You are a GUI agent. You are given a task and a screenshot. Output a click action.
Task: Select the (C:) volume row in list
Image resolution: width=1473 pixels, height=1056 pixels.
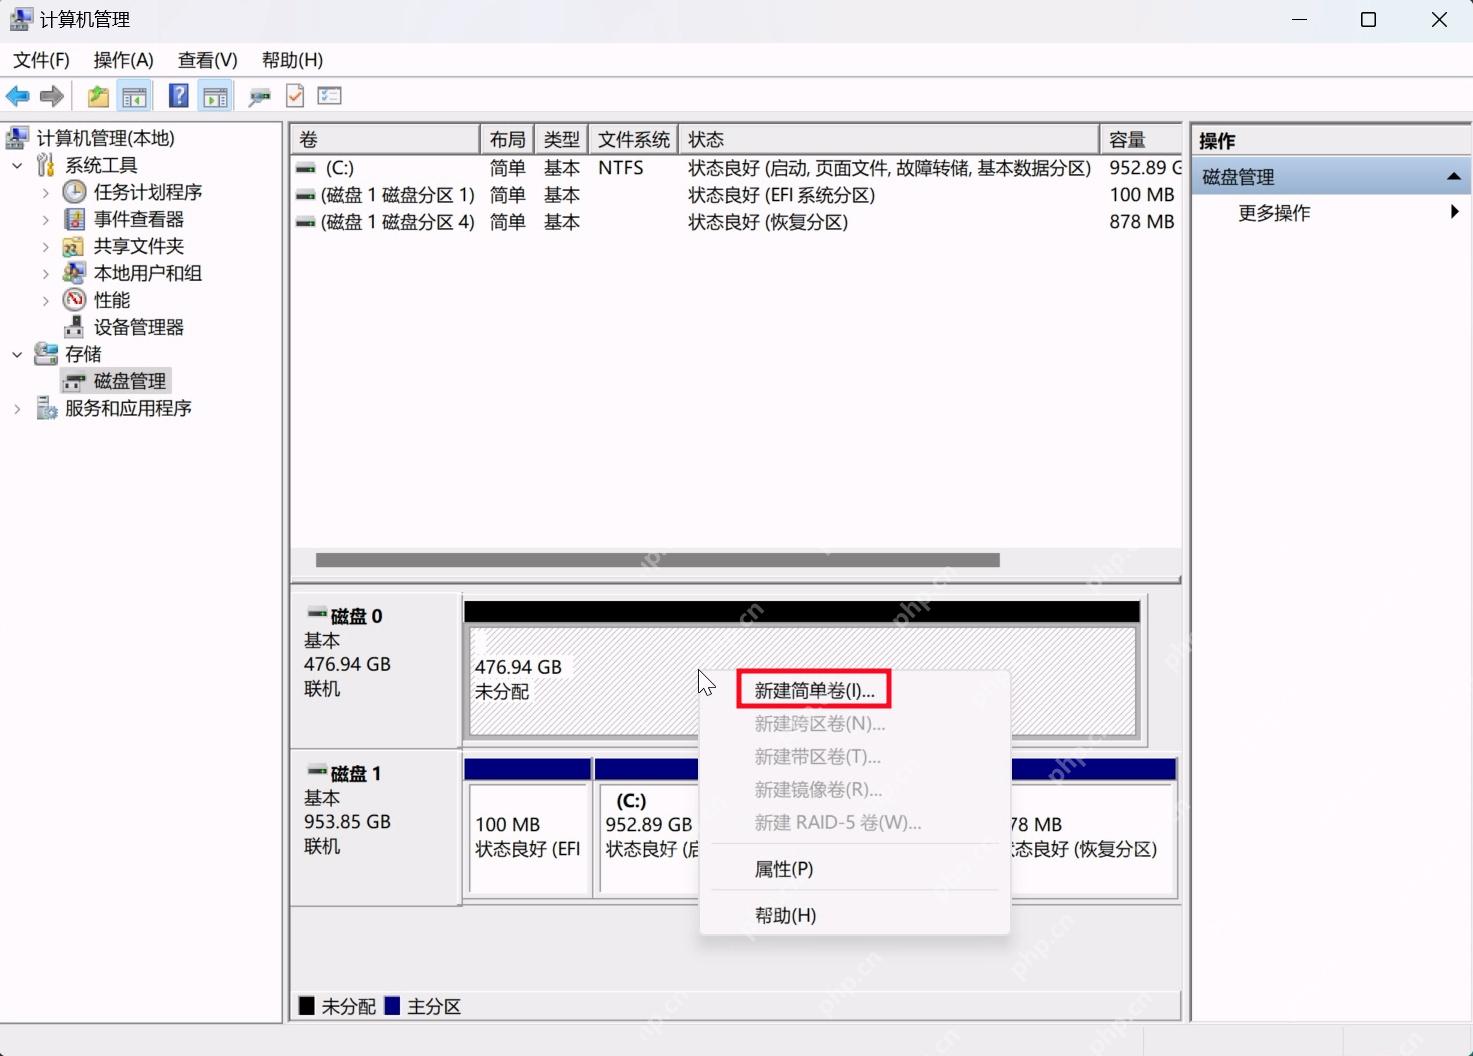coord(737,168)
